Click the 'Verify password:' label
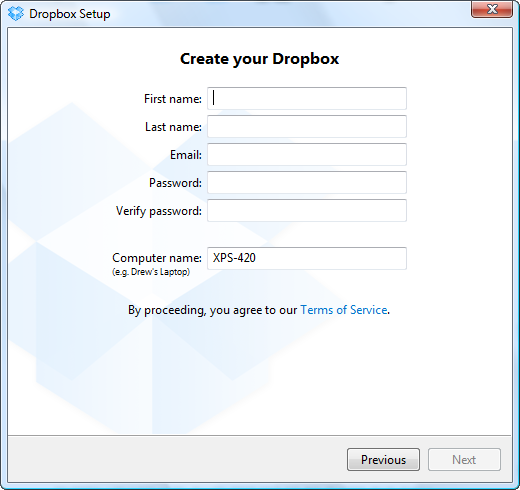Viewport: 520px width, 490px height. coord(159,211)
